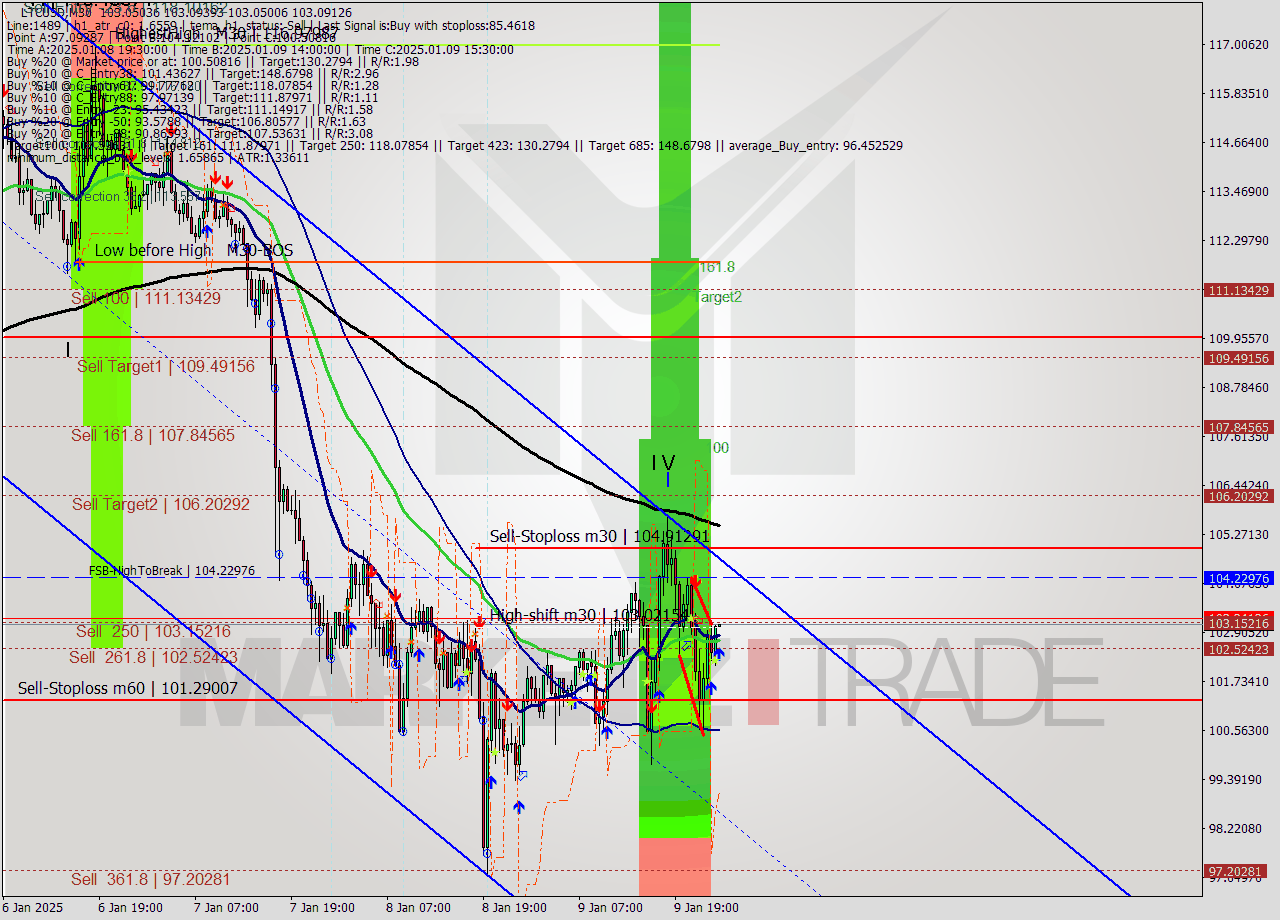1280x920 pixels.
Task: Click the 103.15216 price tag on axis
Action: (x=1239, y=623)
